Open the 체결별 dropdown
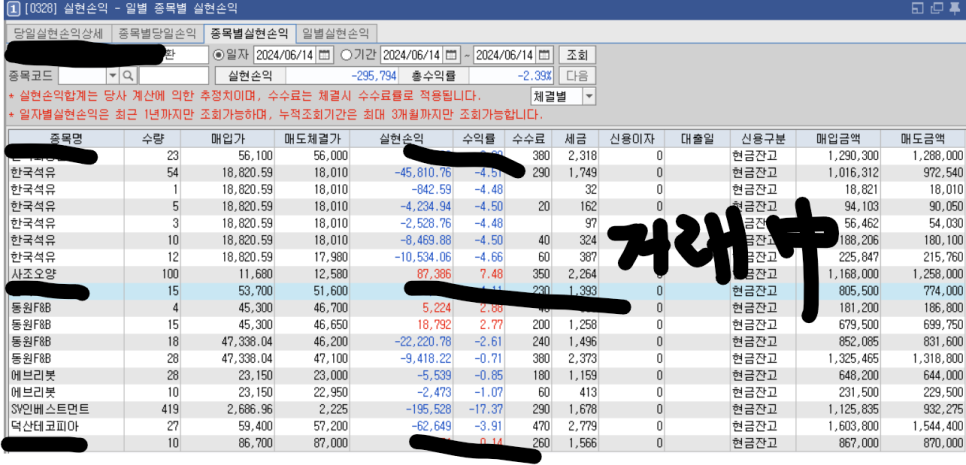This screenshot has height=465, width=966. [x=590, y=96]
